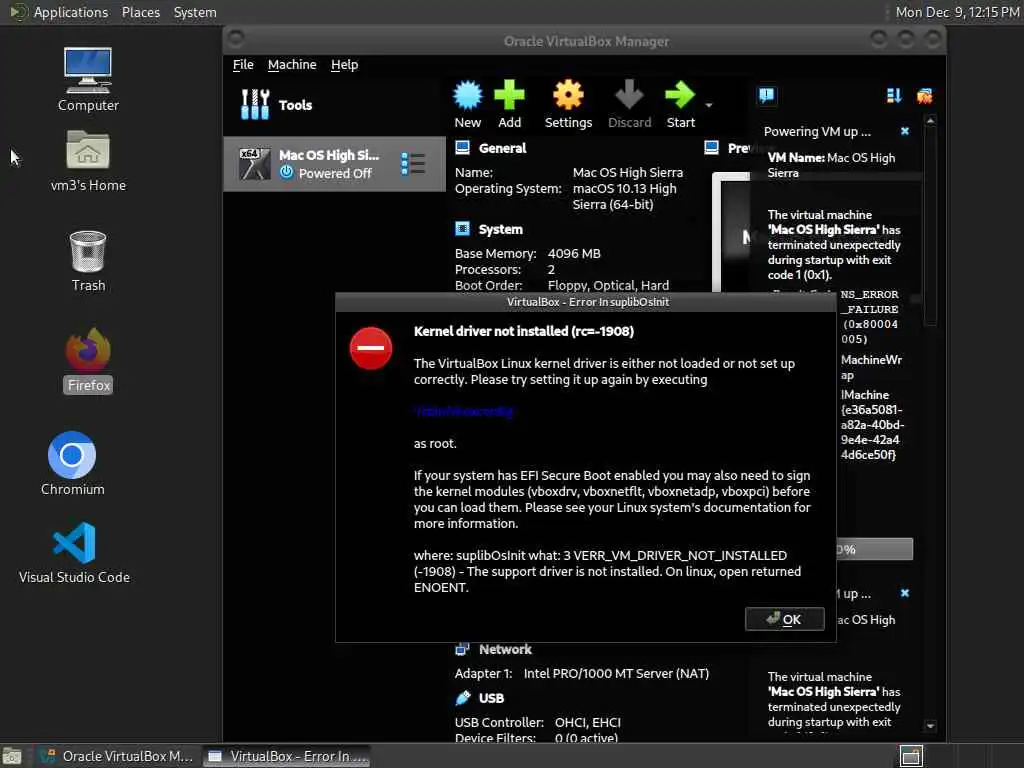Click the Preview section icon
This screenshot has height=768, width=1024.
click(x=712, y=148)
